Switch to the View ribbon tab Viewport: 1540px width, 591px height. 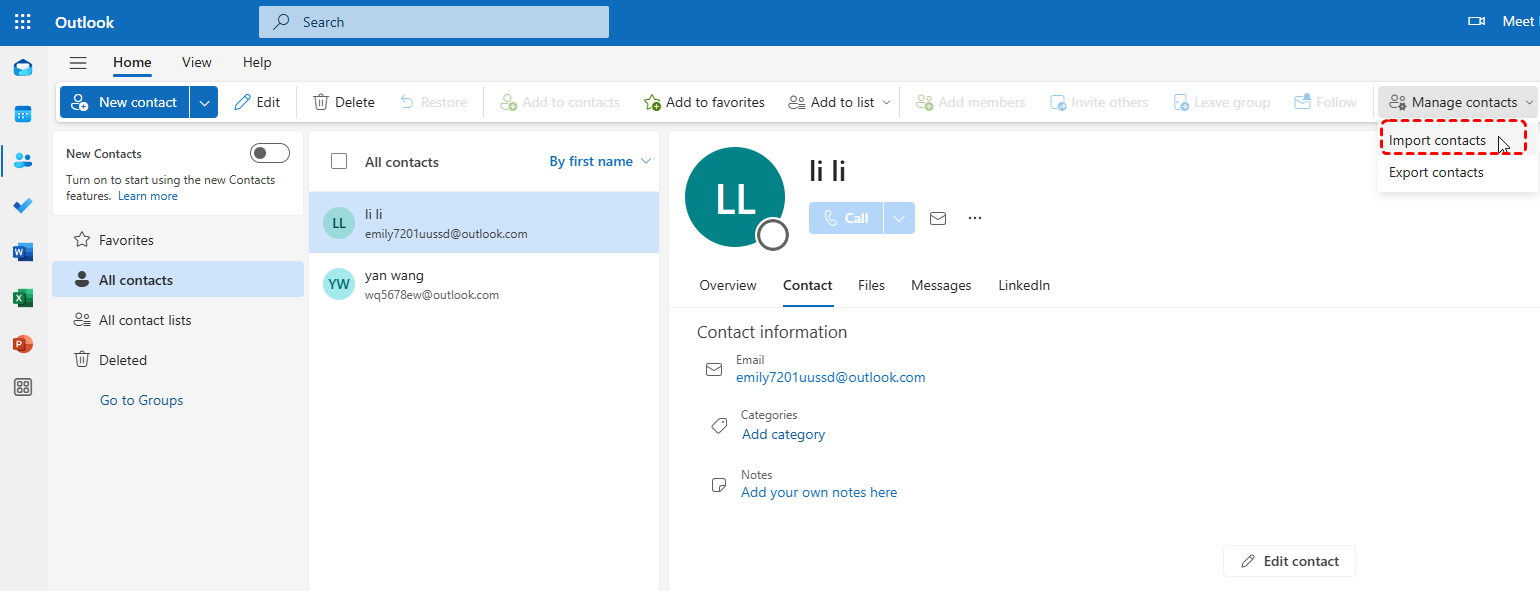click(197, 63)
